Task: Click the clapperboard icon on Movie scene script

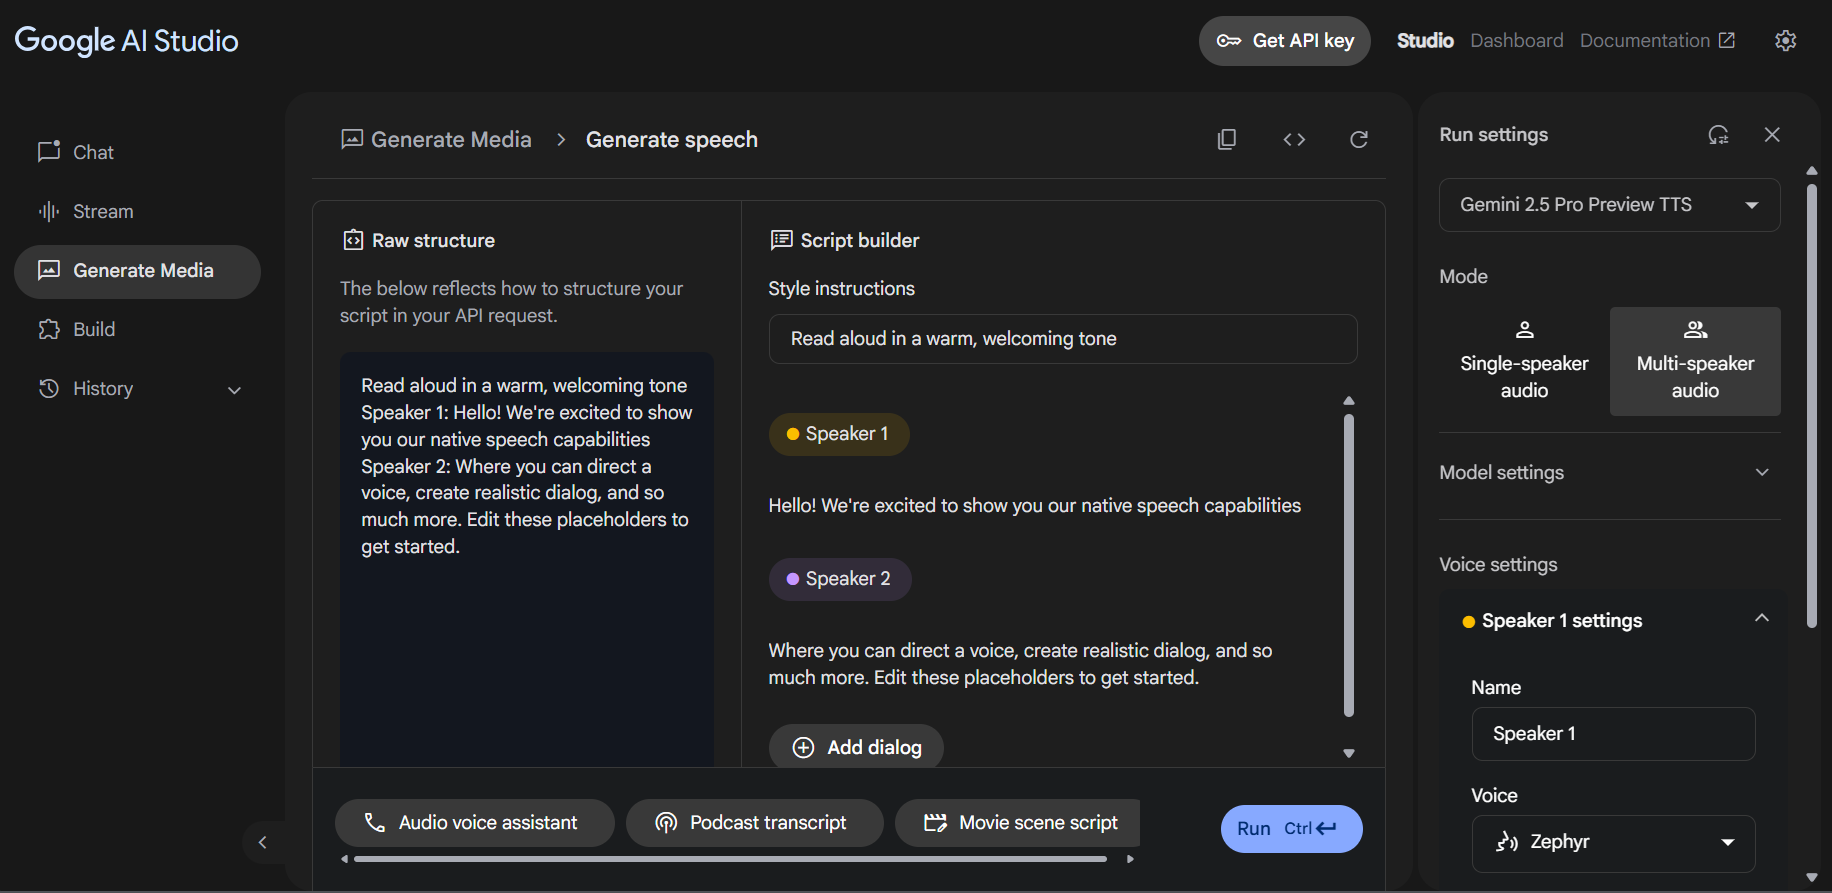Action: tap(935, 822)
